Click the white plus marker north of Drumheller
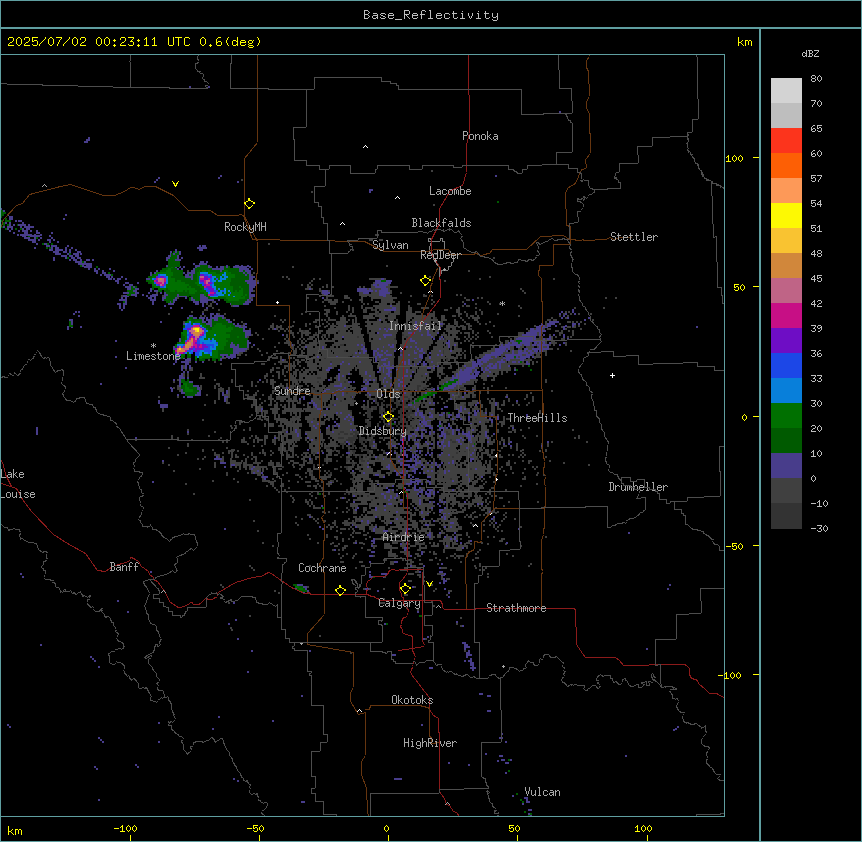This screenshot has height=842, width=862. (612, 375)
